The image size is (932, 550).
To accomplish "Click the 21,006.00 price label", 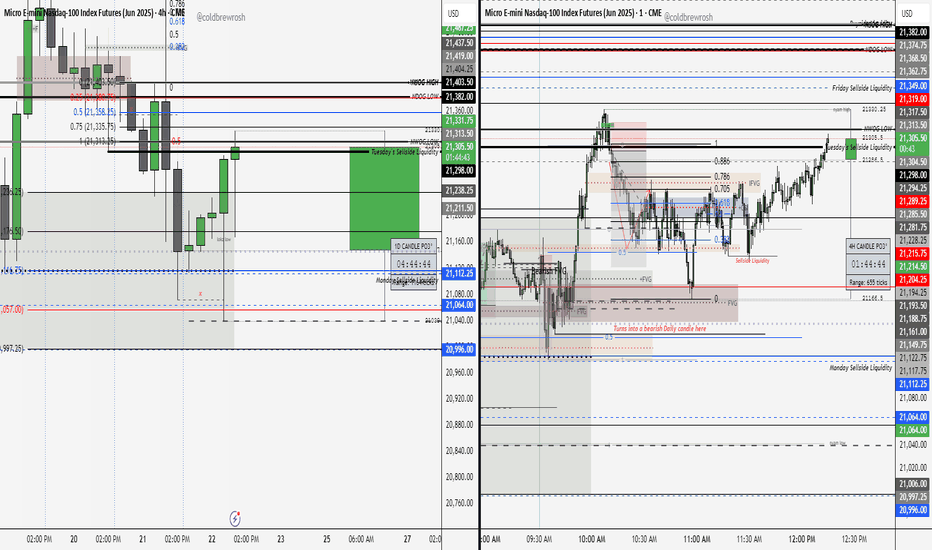I will click(x=913, y=484).
